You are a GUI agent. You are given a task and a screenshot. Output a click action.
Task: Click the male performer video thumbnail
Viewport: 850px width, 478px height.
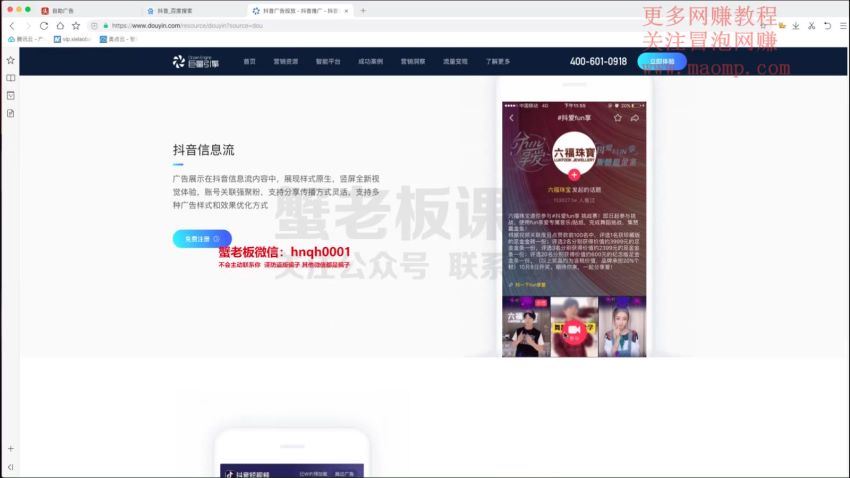[x=526, y=327]
